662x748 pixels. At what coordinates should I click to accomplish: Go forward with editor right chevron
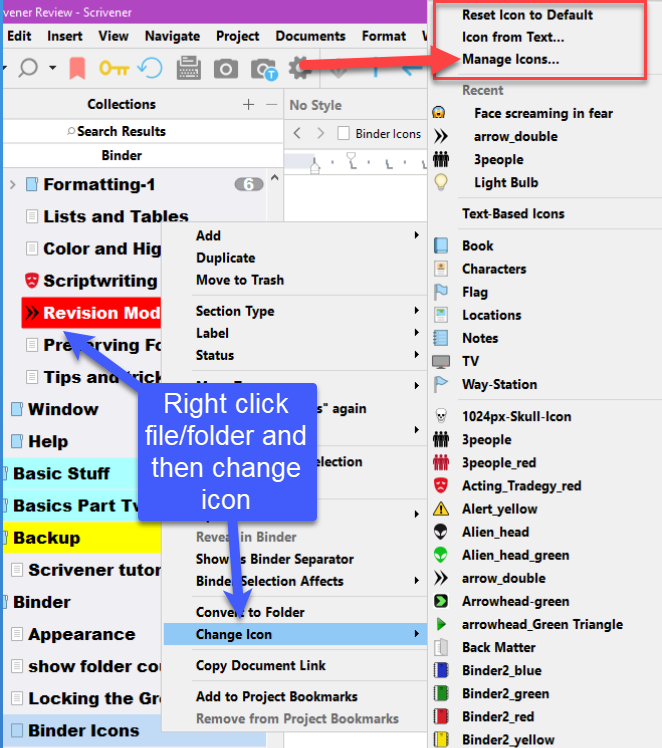[x=321, y=133]
